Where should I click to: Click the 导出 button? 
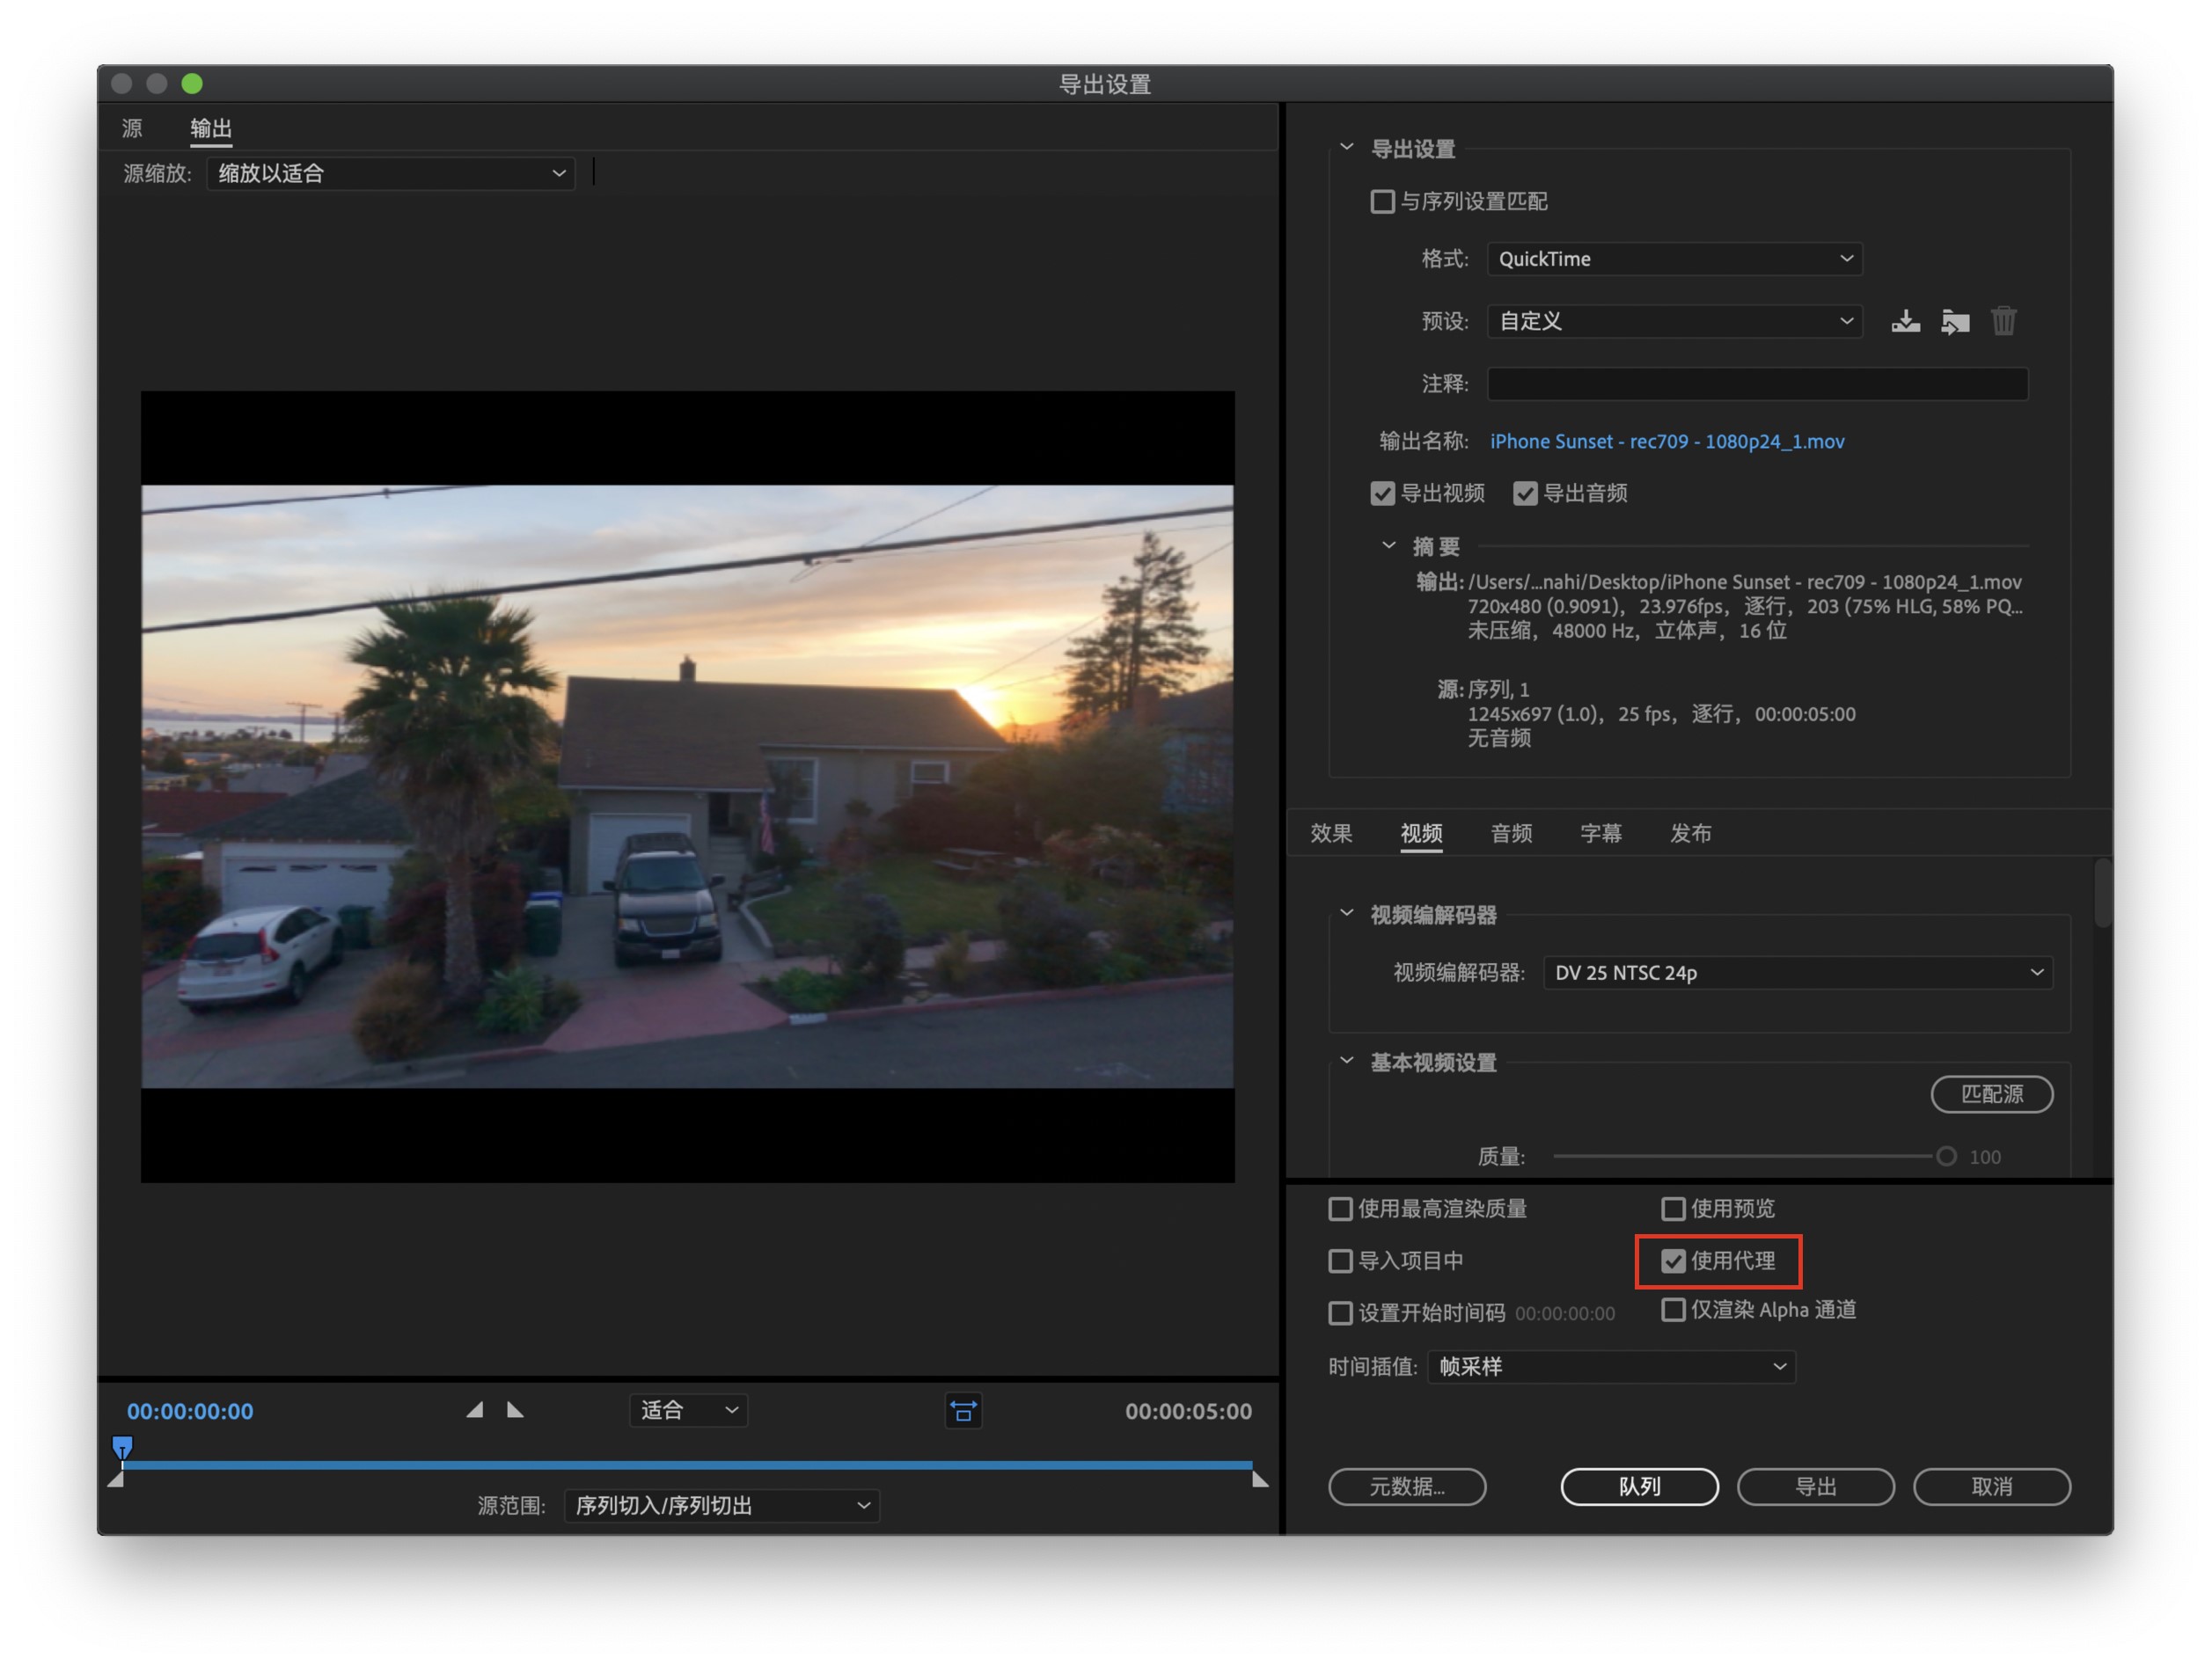click(1815, 1486)
